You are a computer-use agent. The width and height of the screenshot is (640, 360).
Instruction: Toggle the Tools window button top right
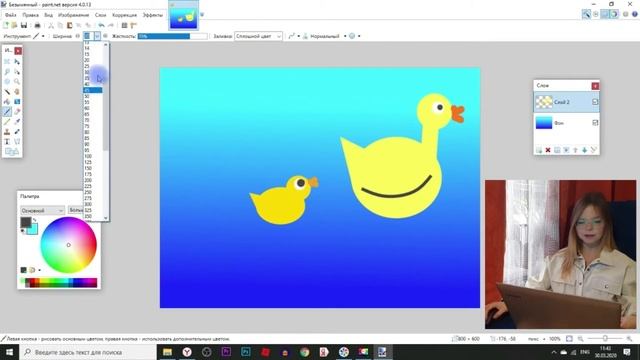[x=586, y=14]
